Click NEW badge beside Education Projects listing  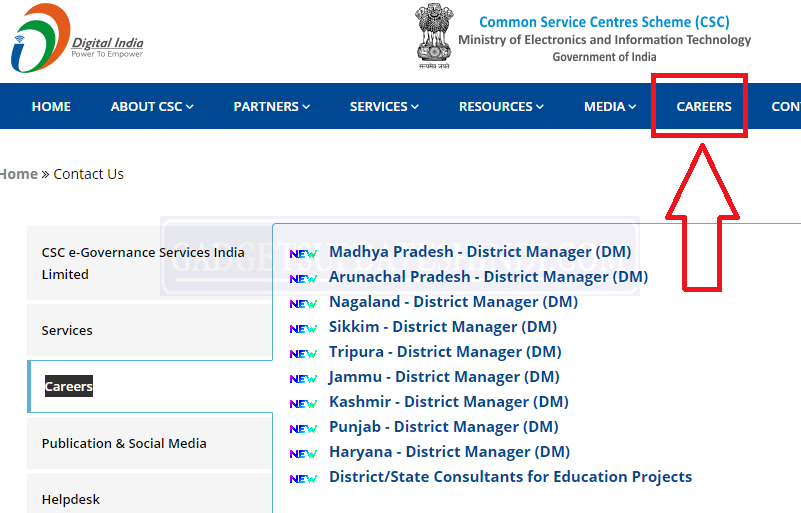point(303,479)
